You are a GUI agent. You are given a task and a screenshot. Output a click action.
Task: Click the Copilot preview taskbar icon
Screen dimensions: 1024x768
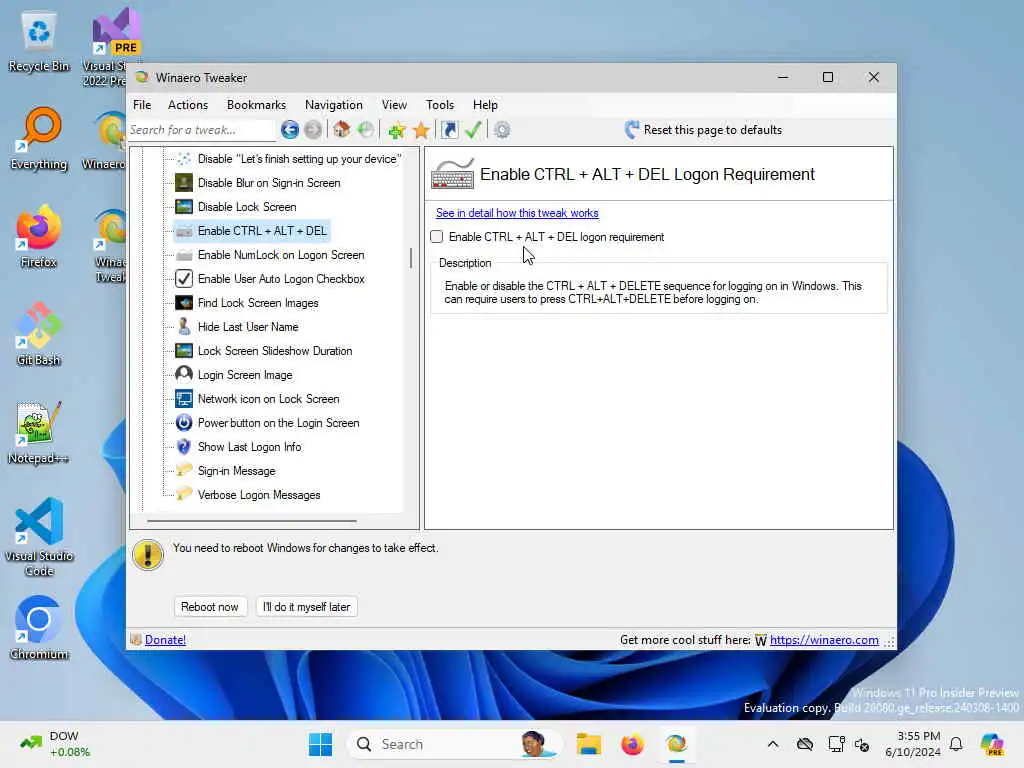[x=992, y=744]
